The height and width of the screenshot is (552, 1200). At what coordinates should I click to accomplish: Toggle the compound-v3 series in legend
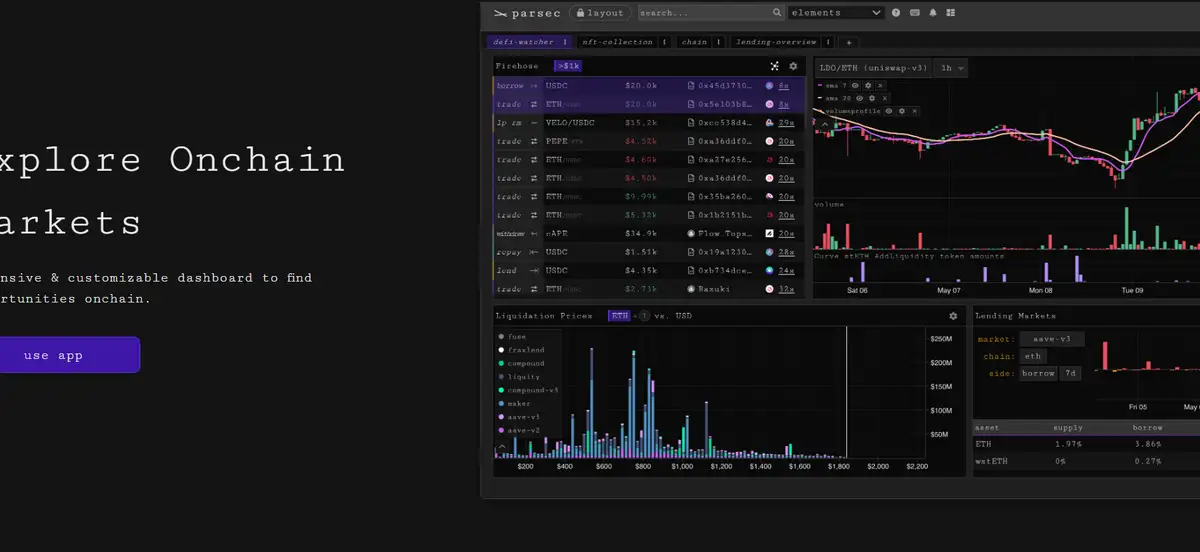click(528, 390)
